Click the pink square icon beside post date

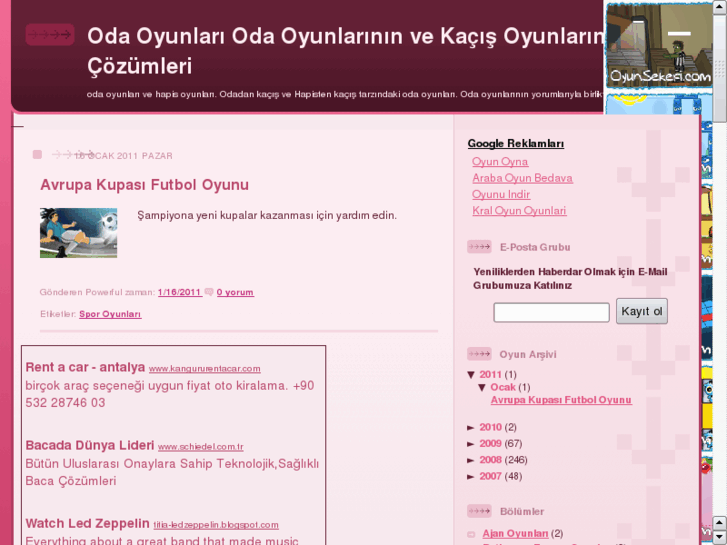[x=38, y=154]
